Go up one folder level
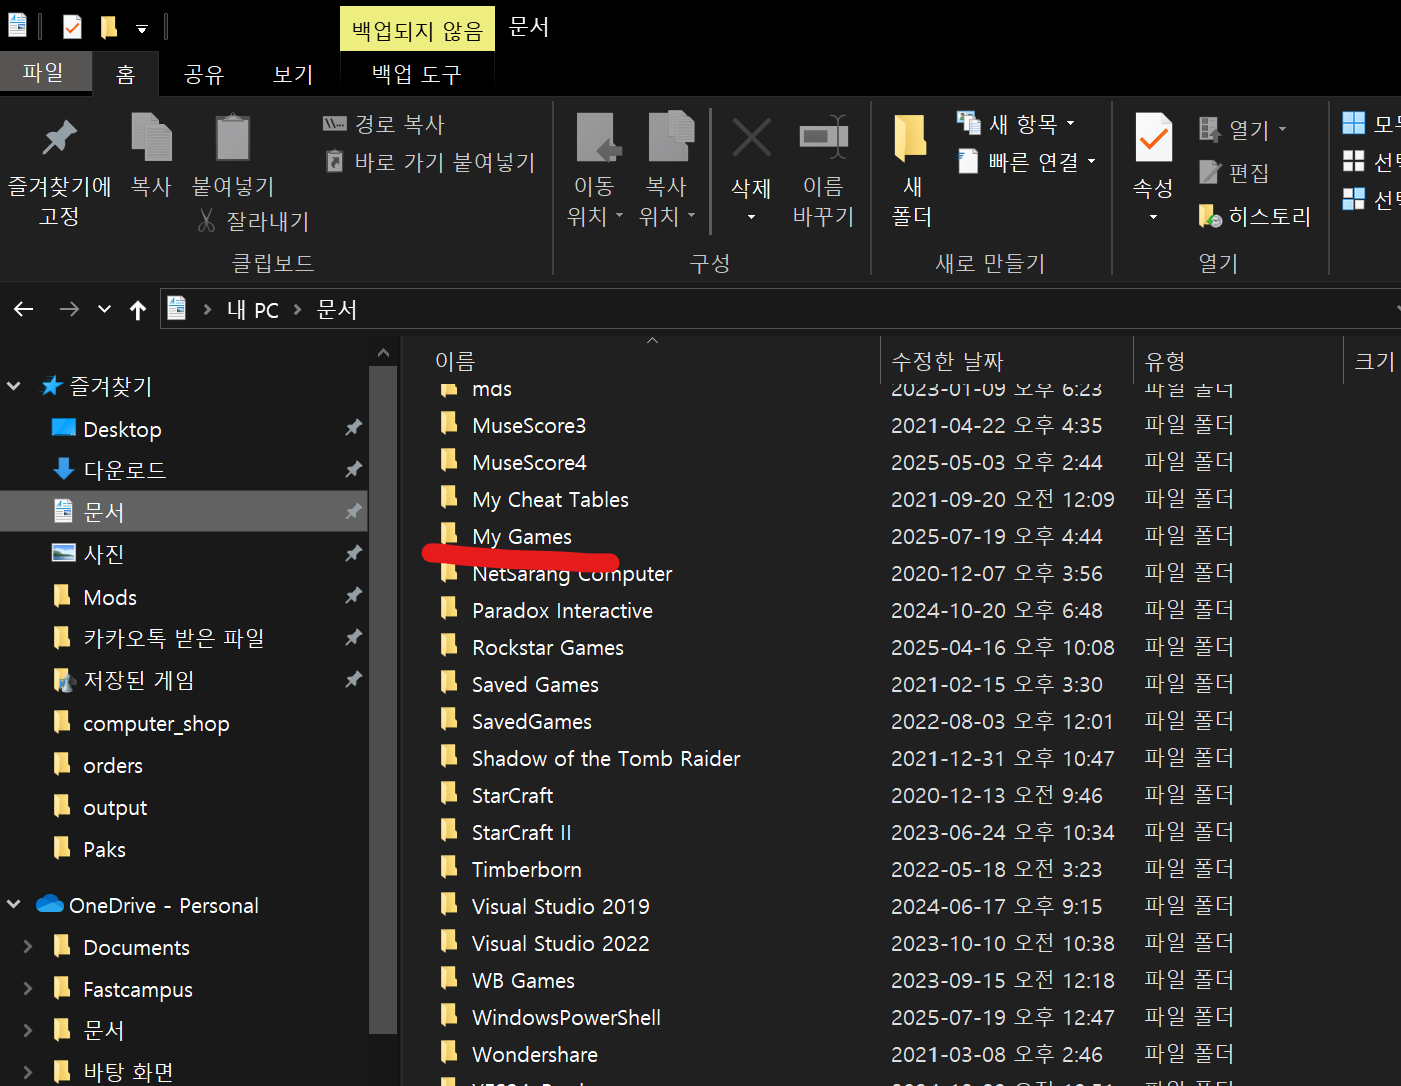Viewport: 1401px width, 1086px height. click(138, 309)
